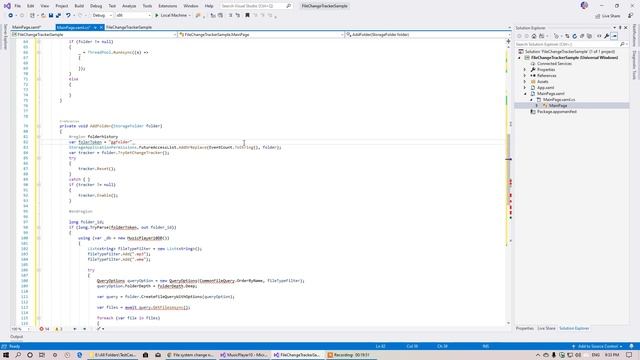Switch to FileChangeTrackerSample tab
640x360 pixels.
(x=129, y=27)
